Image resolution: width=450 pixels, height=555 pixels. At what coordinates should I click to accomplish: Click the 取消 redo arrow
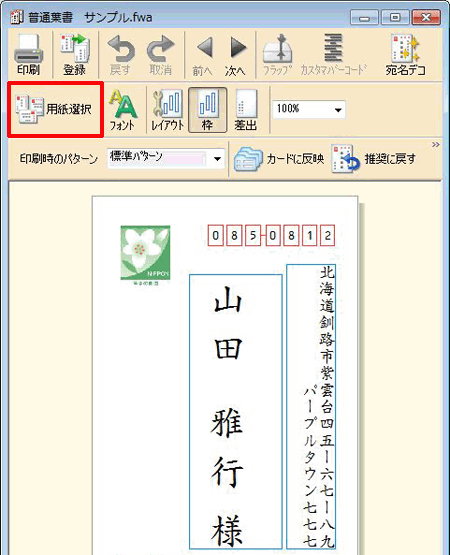160,55
